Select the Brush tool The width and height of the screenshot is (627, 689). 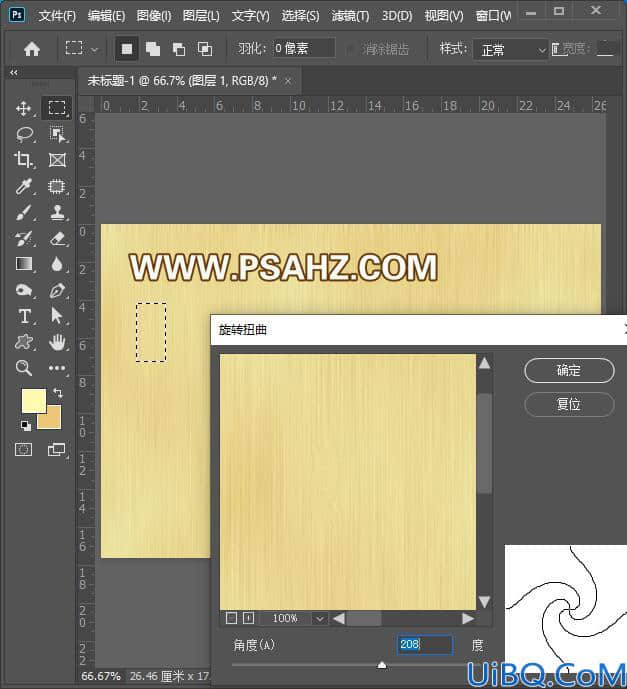point(24,212)
